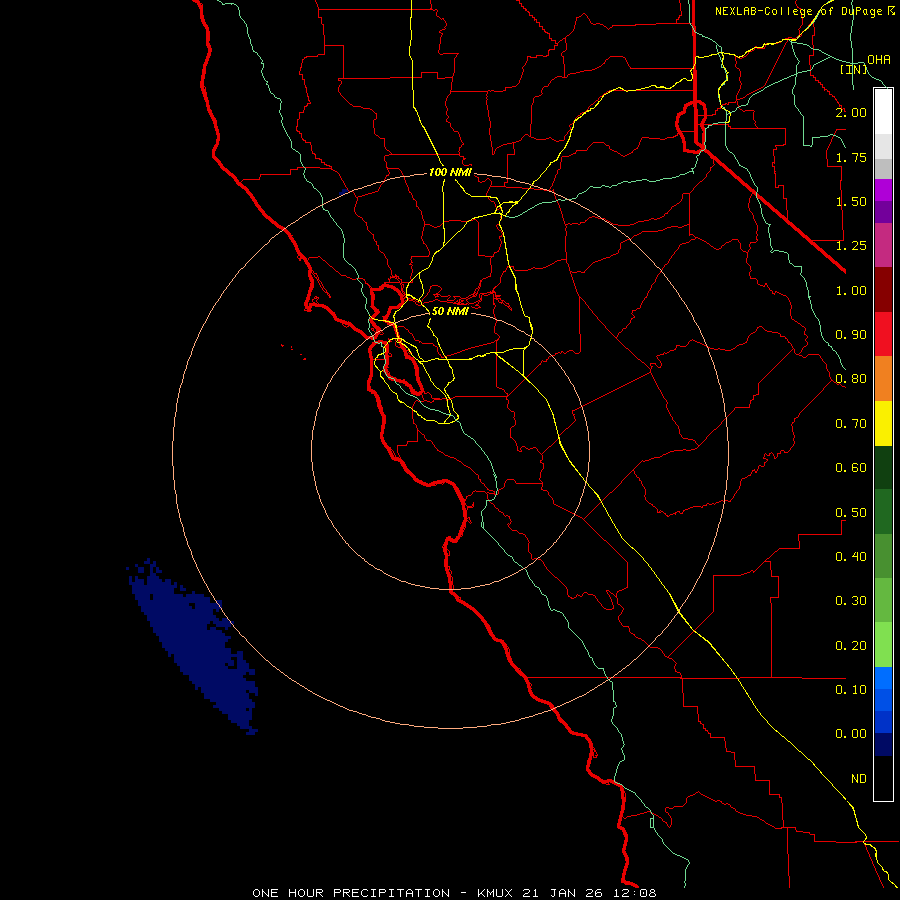Click the navy swatch just above ND
Screen dimensions: 900x900
(883, 745)
